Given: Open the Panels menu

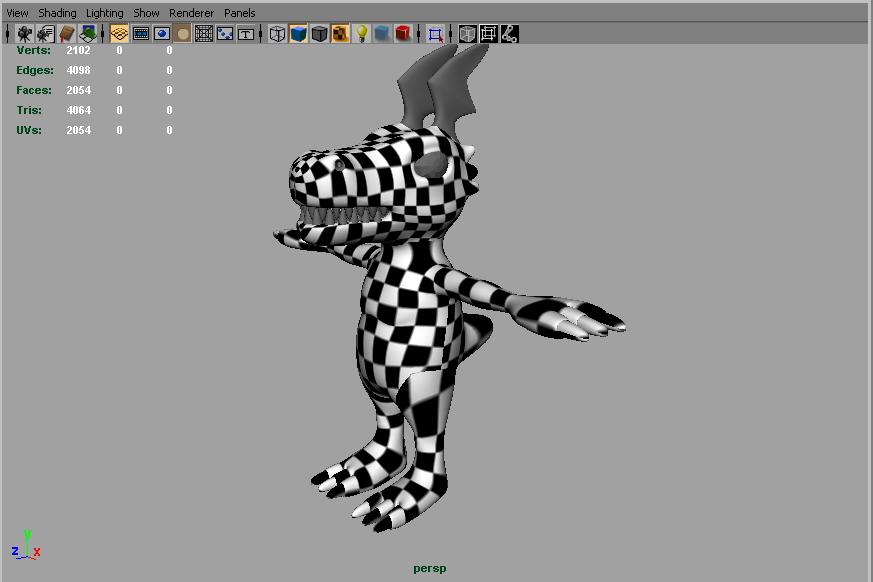Looking at the screenshot, I should [x=240, y=13].
